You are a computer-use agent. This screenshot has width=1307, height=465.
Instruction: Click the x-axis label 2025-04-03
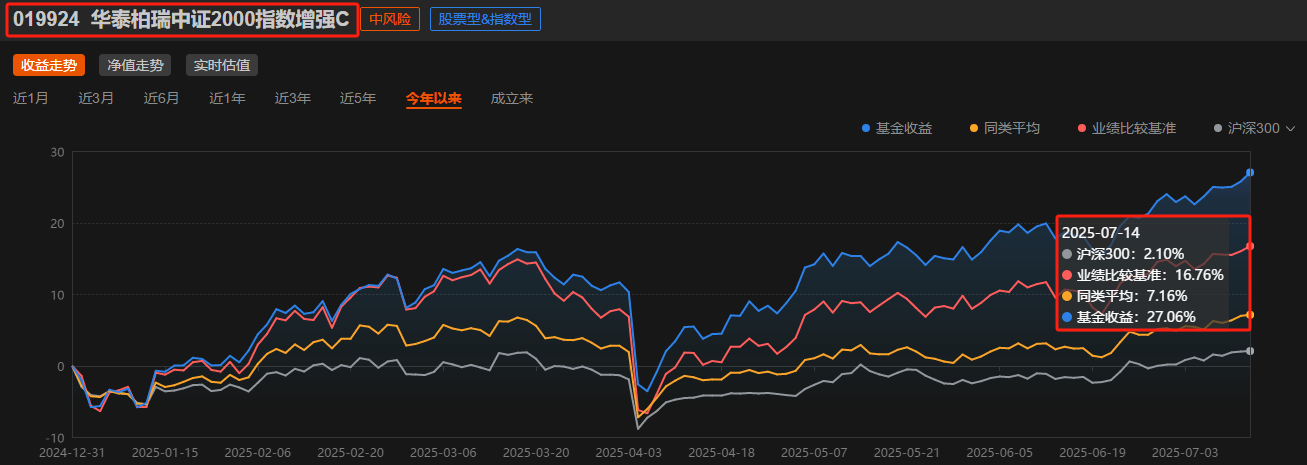[x=629, y=453]
